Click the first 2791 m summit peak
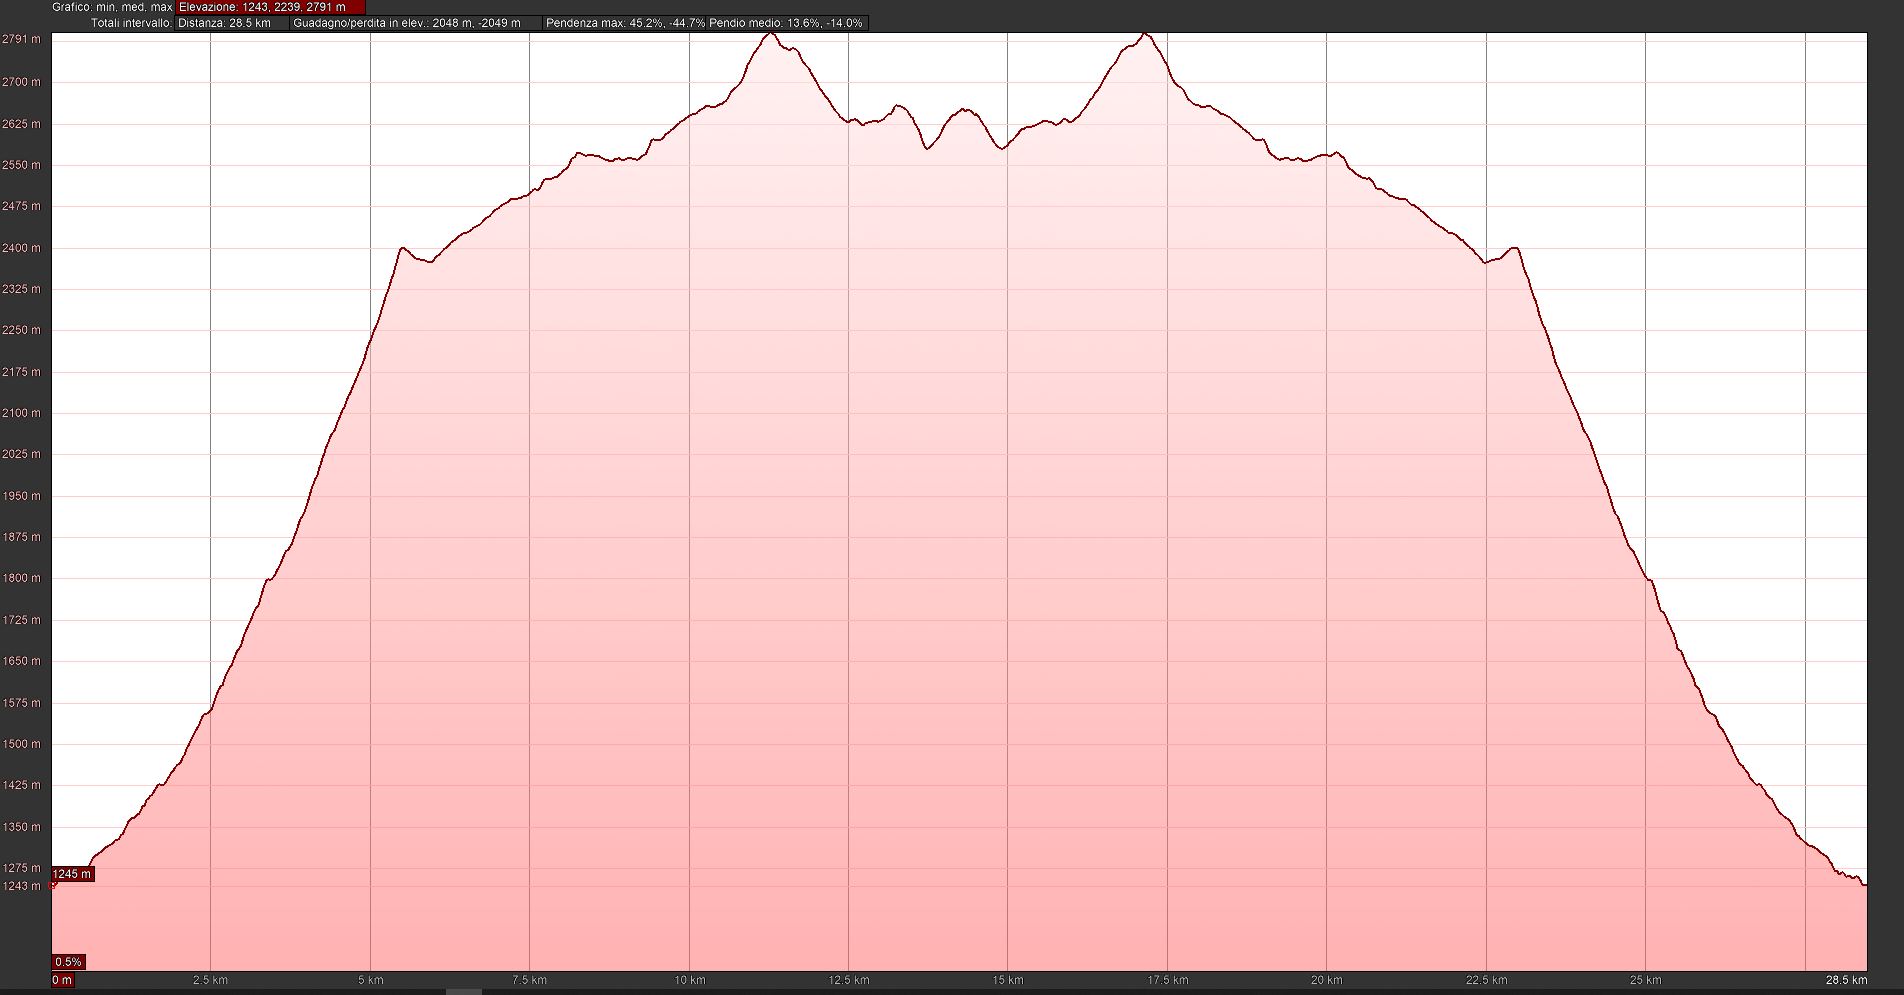1904x995 pixels. (769, 34)
